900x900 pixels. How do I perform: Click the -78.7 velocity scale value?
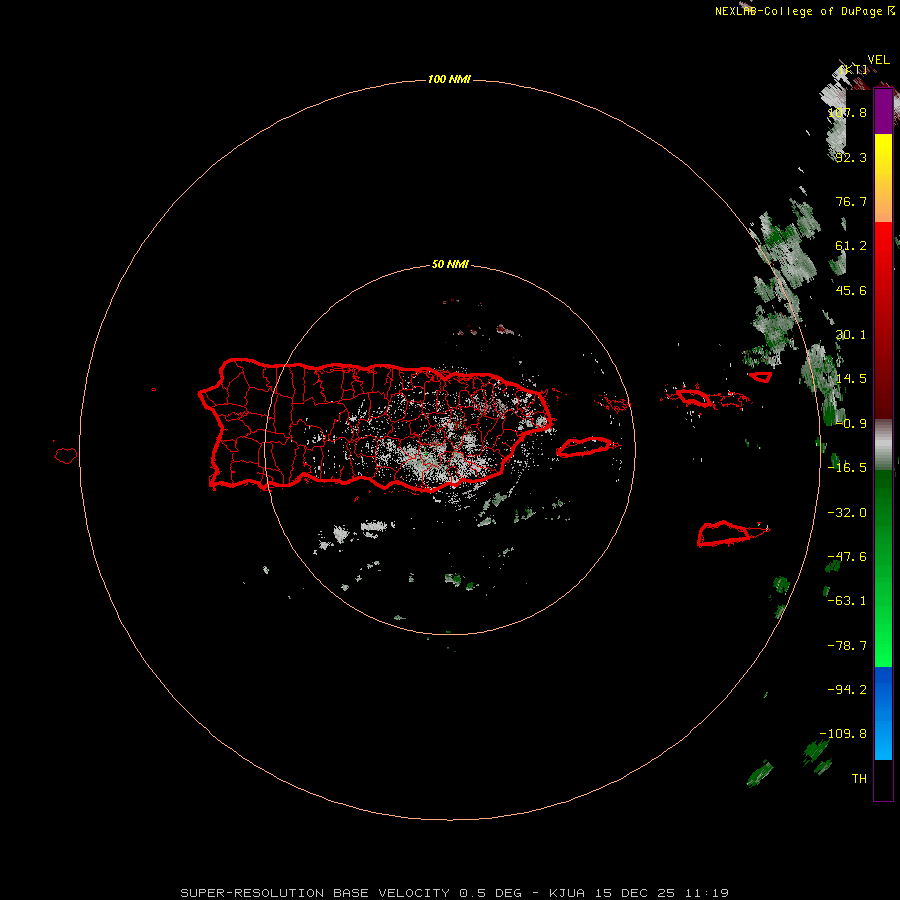[x=847, y=646]
